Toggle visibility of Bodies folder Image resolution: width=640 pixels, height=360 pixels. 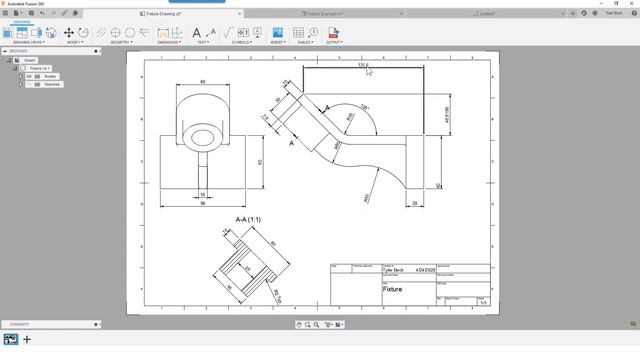29,76
